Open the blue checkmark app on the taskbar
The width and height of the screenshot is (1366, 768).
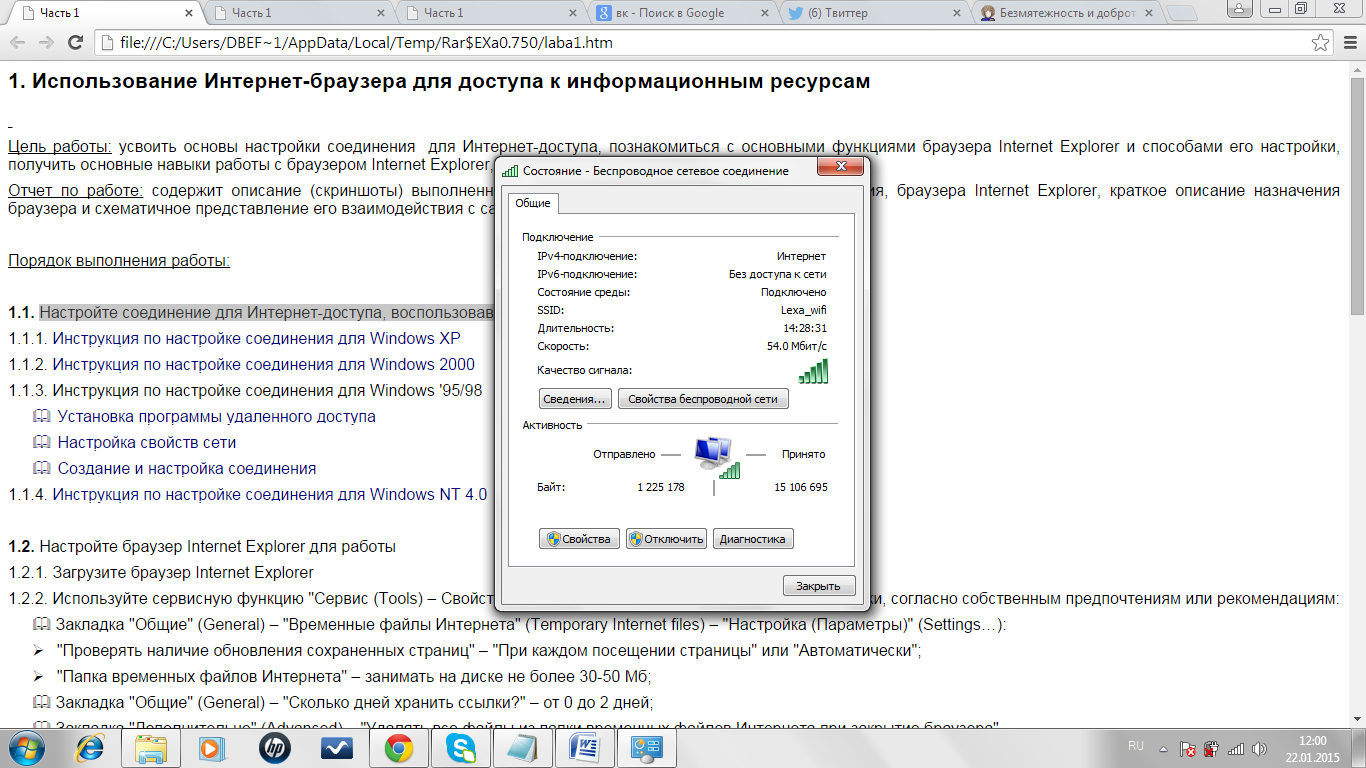click(x=335, y=748)
